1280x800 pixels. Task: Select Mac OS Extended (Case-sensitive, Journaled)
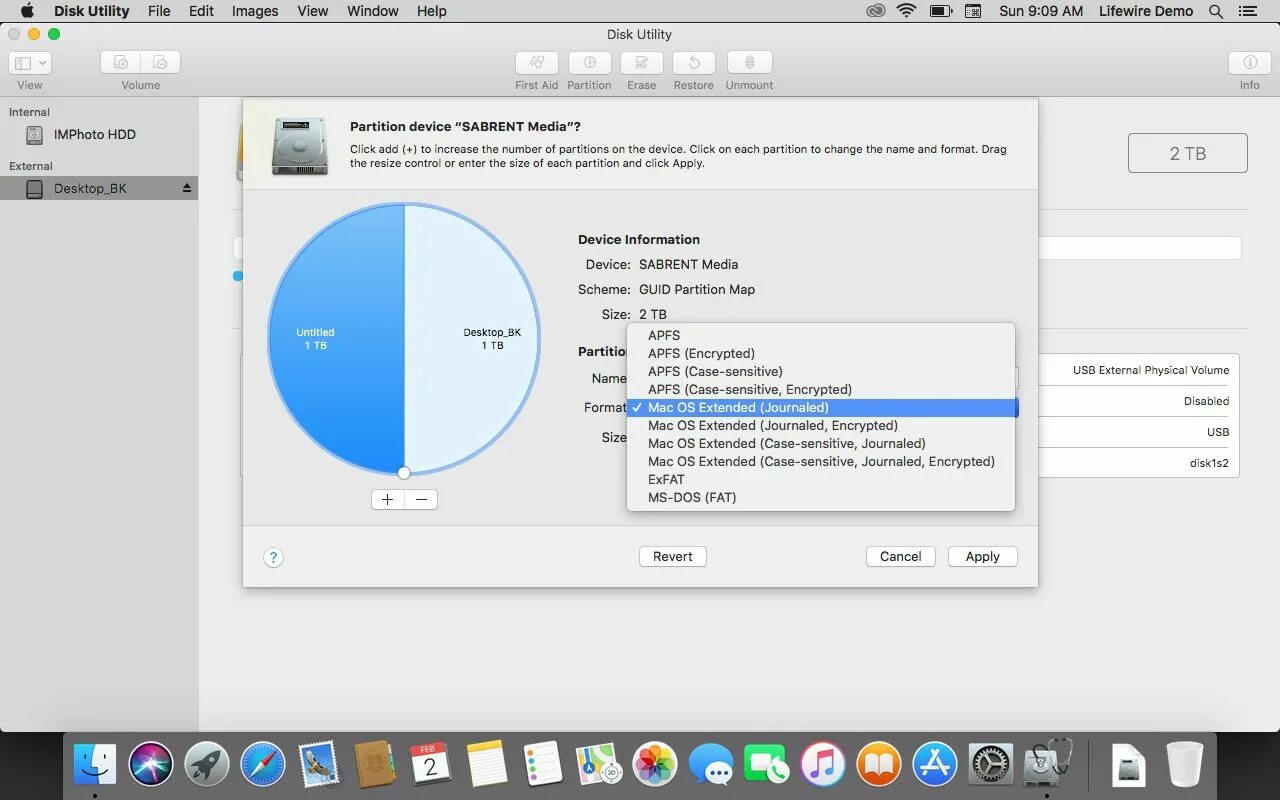tap(821, 443)
